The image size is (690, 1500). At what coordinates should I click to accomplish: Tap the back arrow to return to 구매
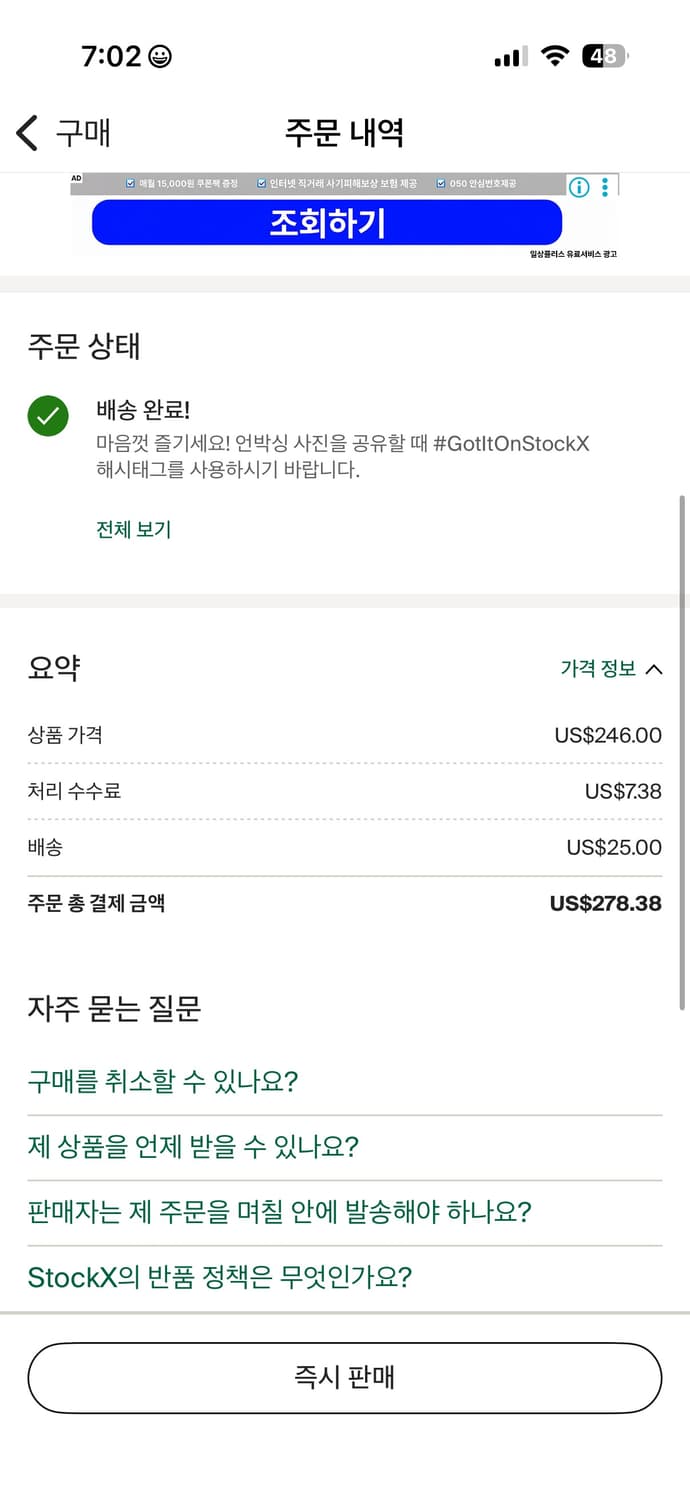[x=25, y=131]
